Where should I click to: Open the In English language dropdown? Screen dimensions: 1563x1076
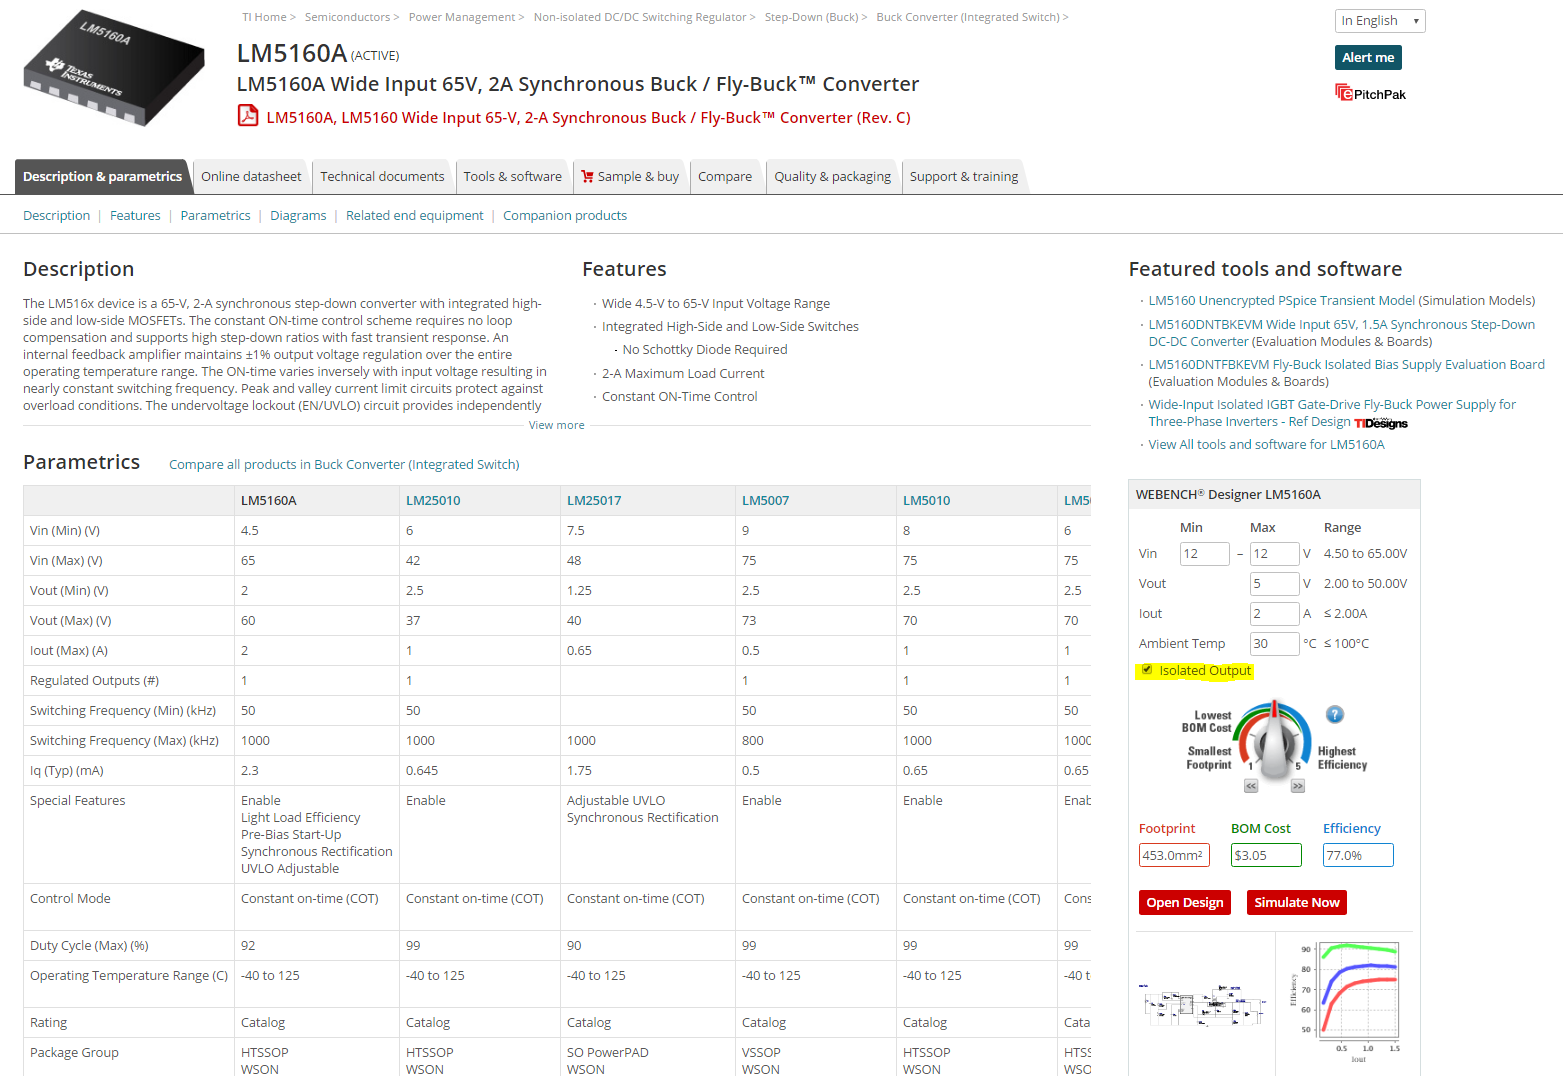coord(1380,21)
